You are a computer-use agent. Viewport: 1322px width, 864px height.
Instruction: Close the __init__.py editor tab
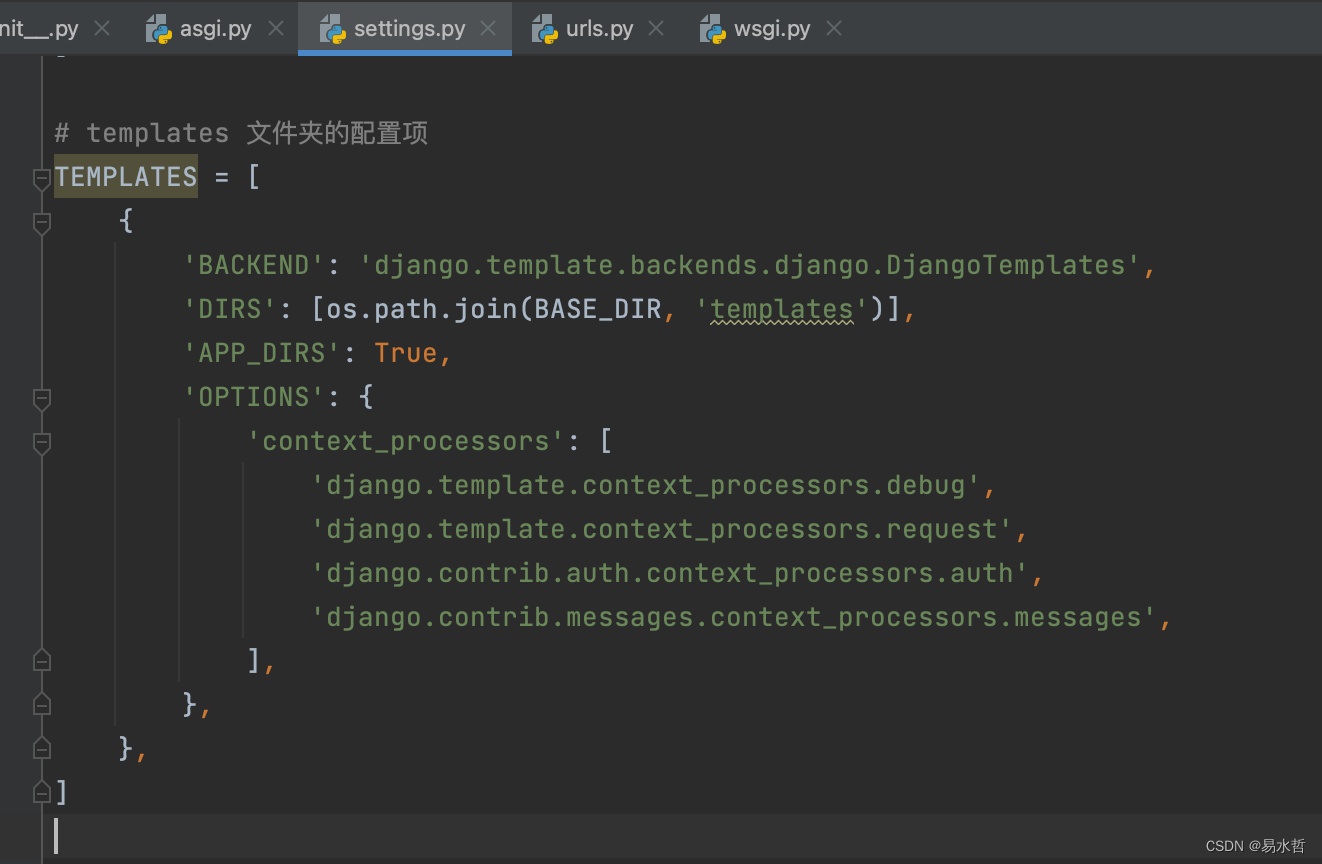102,29
